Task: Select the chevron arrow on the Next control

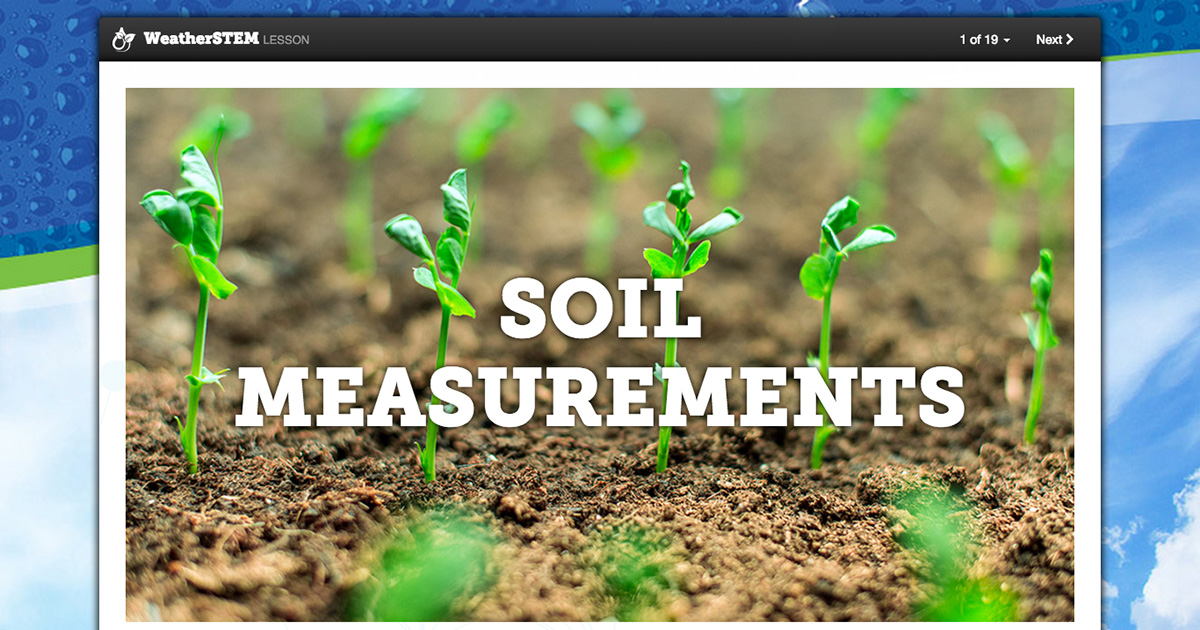Action: (x=1069, y=40)
